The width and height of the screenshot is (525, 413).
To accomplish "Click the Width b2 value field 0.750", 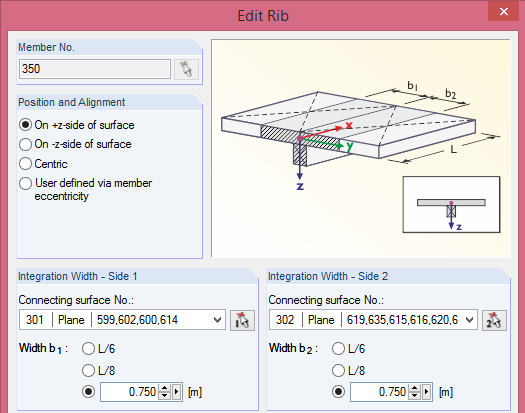I will pyautogui.click(x=379, y=392).
